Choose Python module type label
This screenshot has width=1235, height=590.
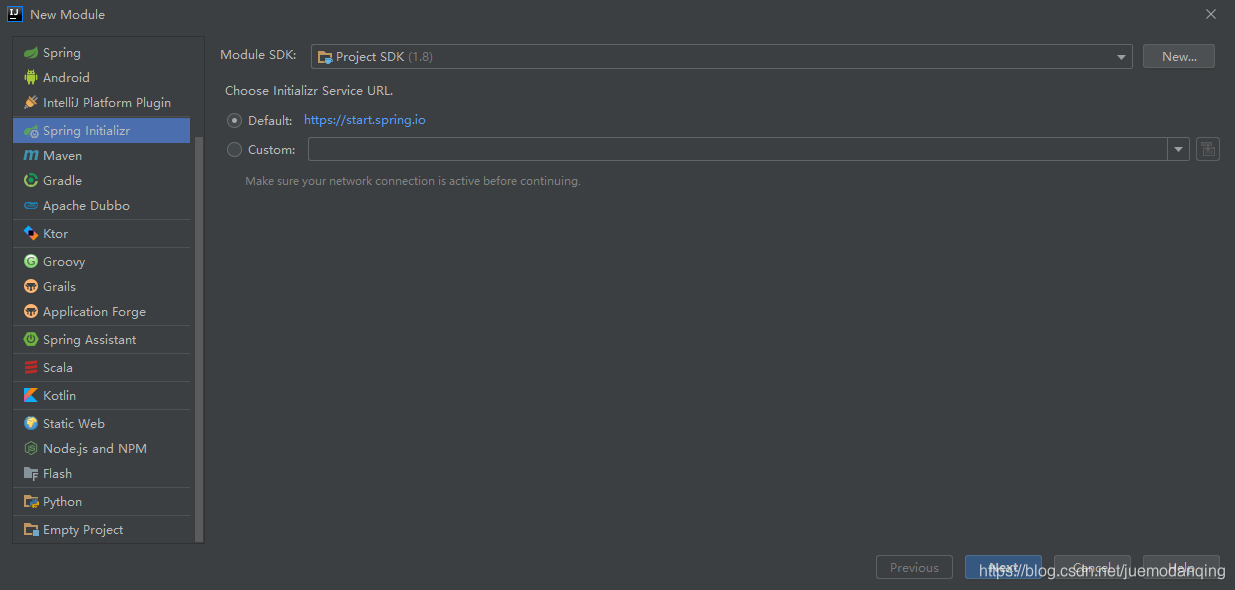pyautogui.click(x=62, y=502)
